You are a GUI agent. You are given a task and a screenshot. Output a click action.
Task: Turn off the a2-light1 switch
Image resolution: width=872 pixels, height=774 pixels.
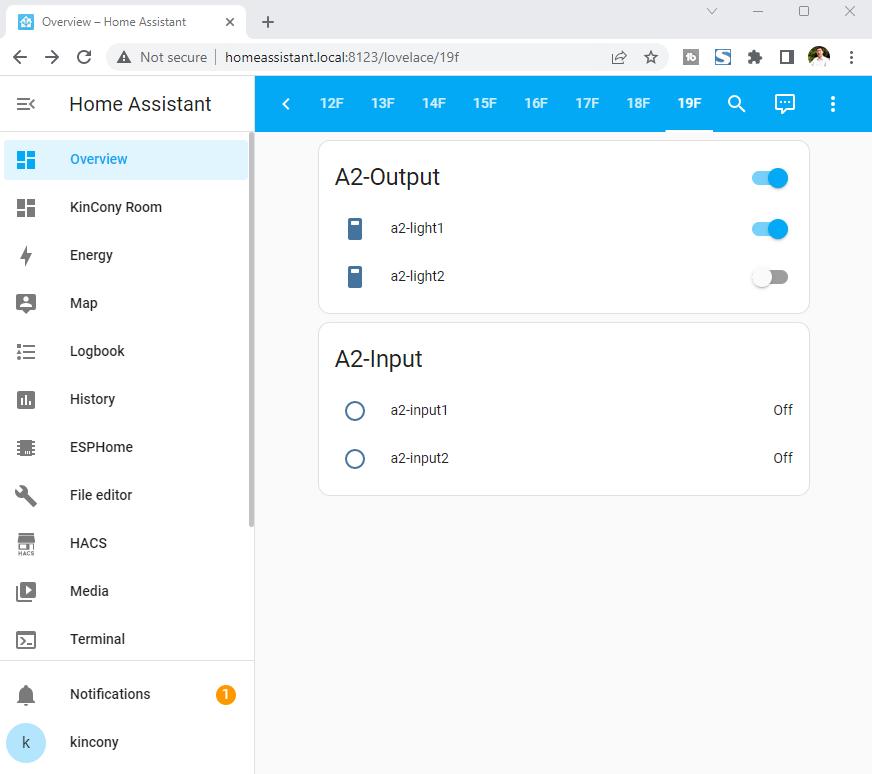point(770,229)
